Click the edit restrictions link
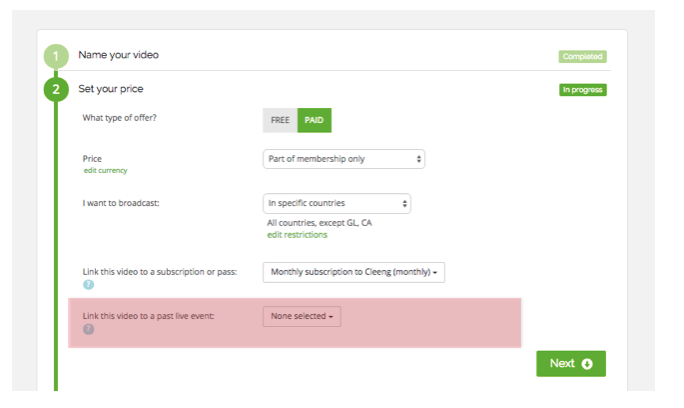 coord(297,235)
